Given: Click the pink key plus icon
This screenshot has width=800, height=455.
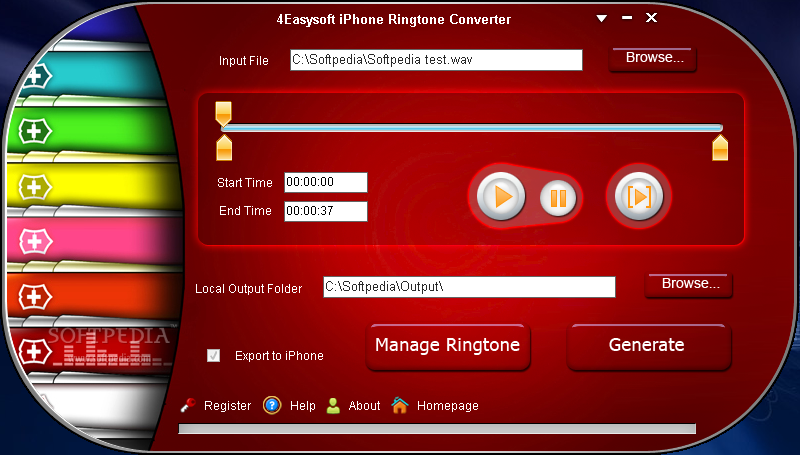Looking at the screenshot, I should click(x=35, y=242).
